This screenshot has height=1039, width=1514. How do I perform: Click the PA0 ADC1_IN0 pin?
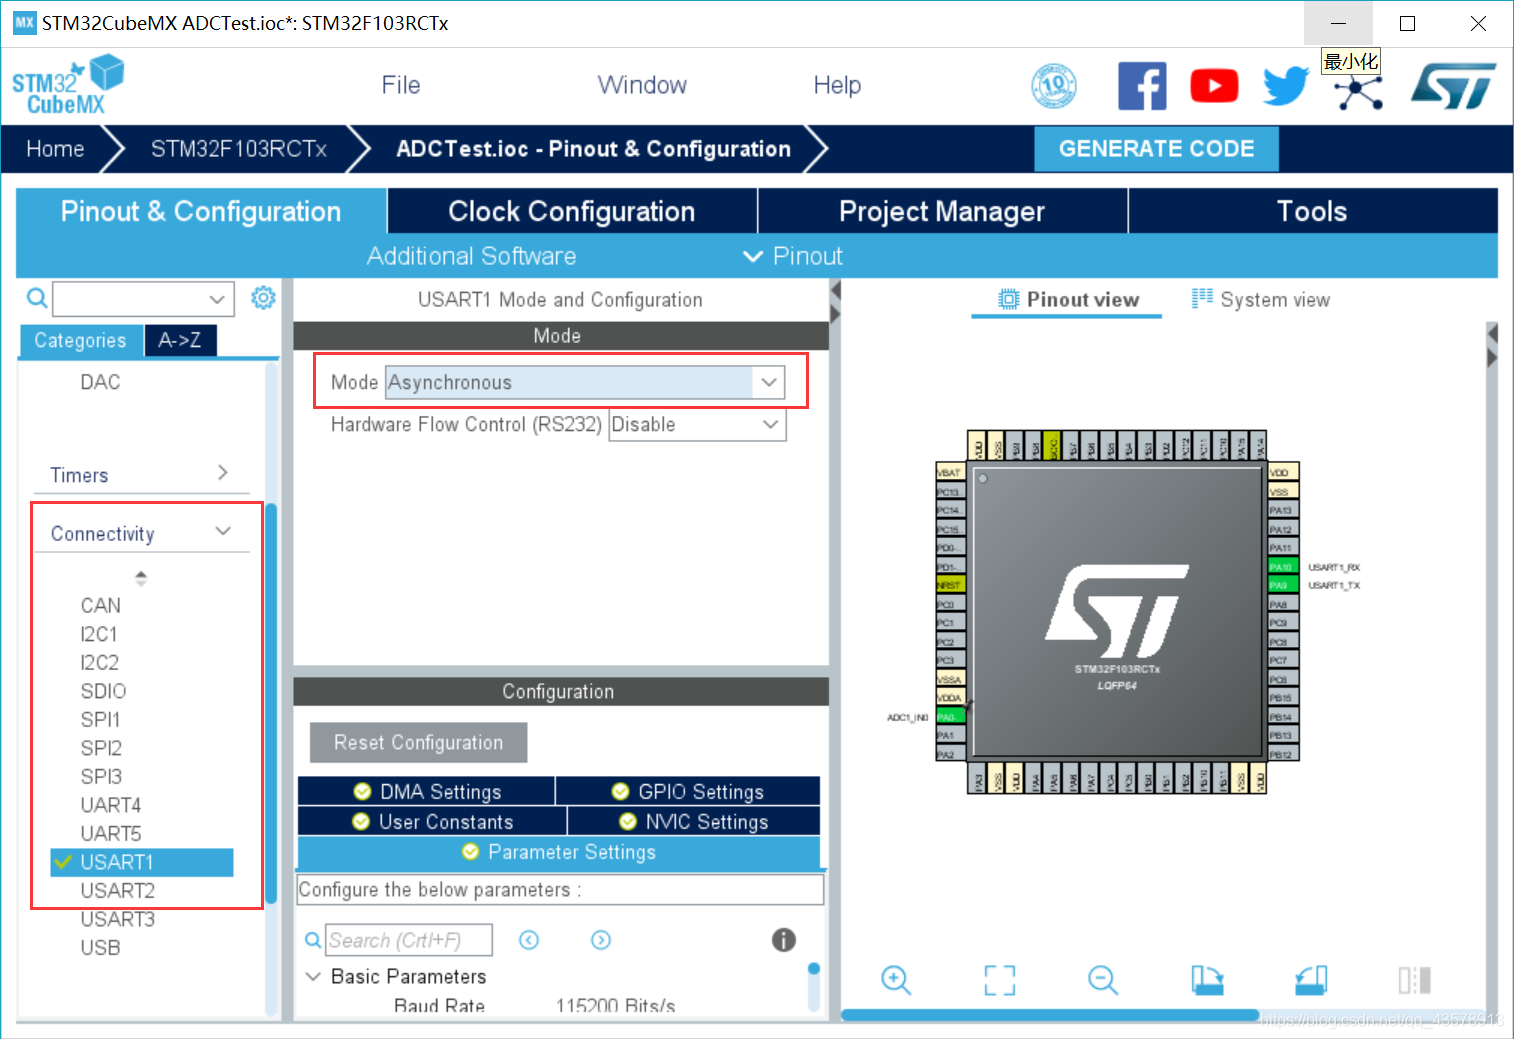coord(950,717)
